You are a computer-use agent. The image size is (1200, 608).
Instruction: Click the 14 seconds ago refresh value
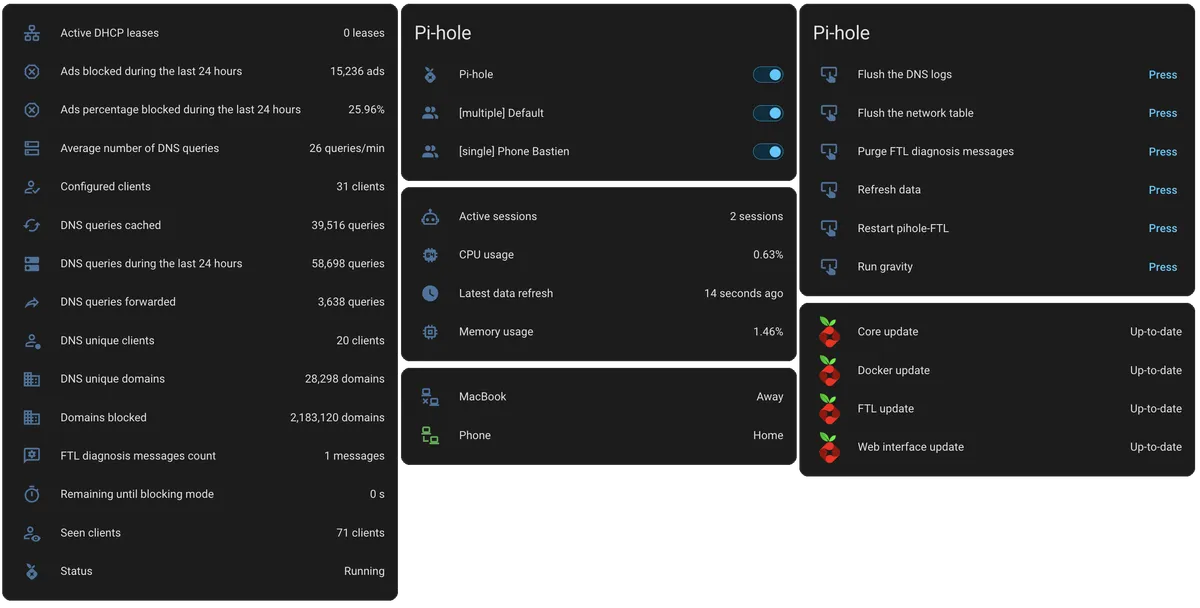click(744, 294)
